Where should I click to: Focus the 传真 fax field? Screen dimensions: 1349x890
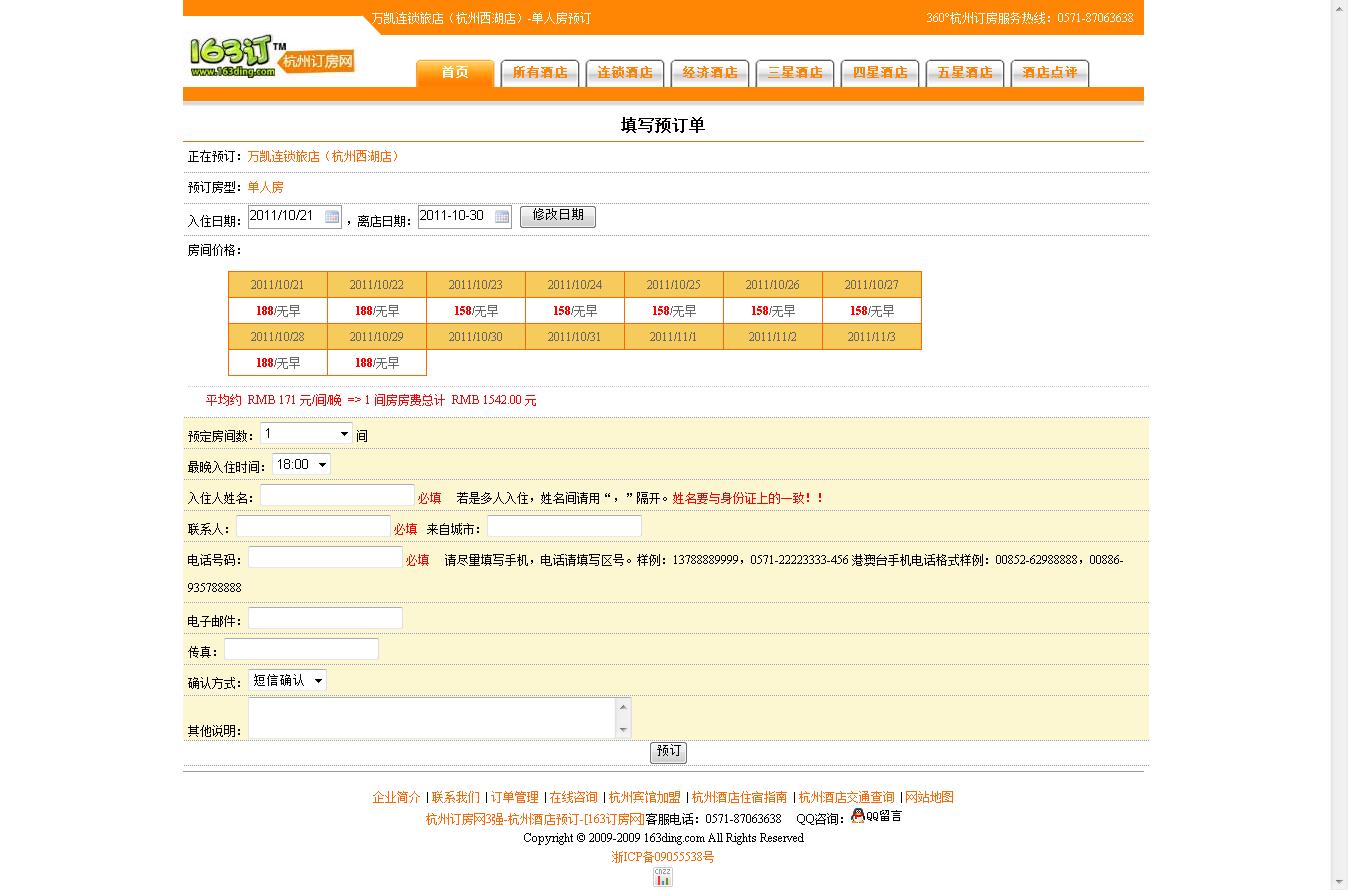[x=301, y=650]
